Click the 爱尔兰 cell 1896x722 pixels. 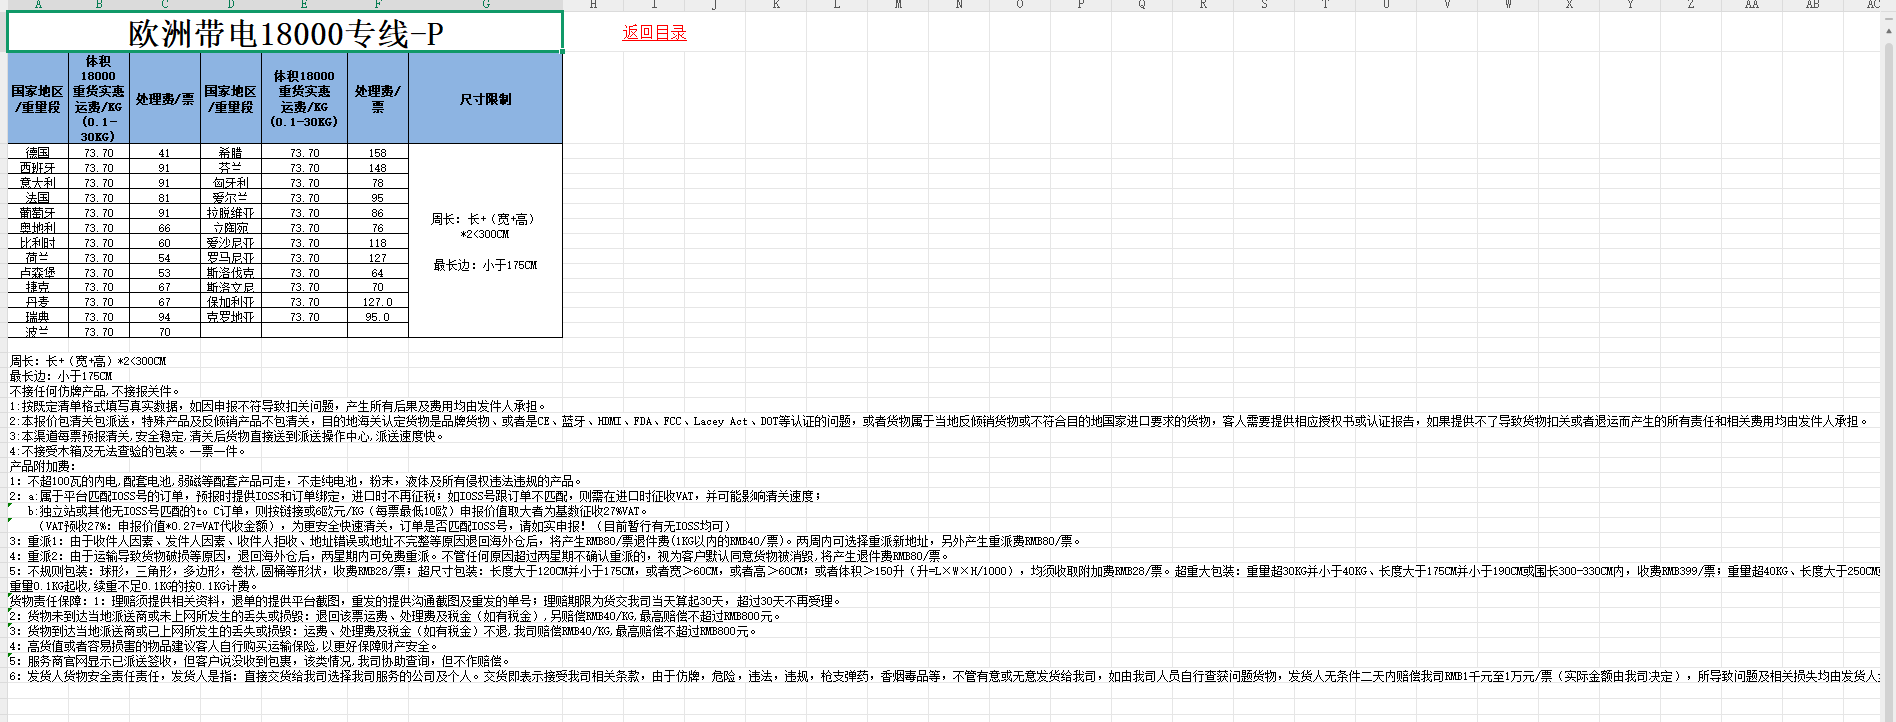point(231,198)
